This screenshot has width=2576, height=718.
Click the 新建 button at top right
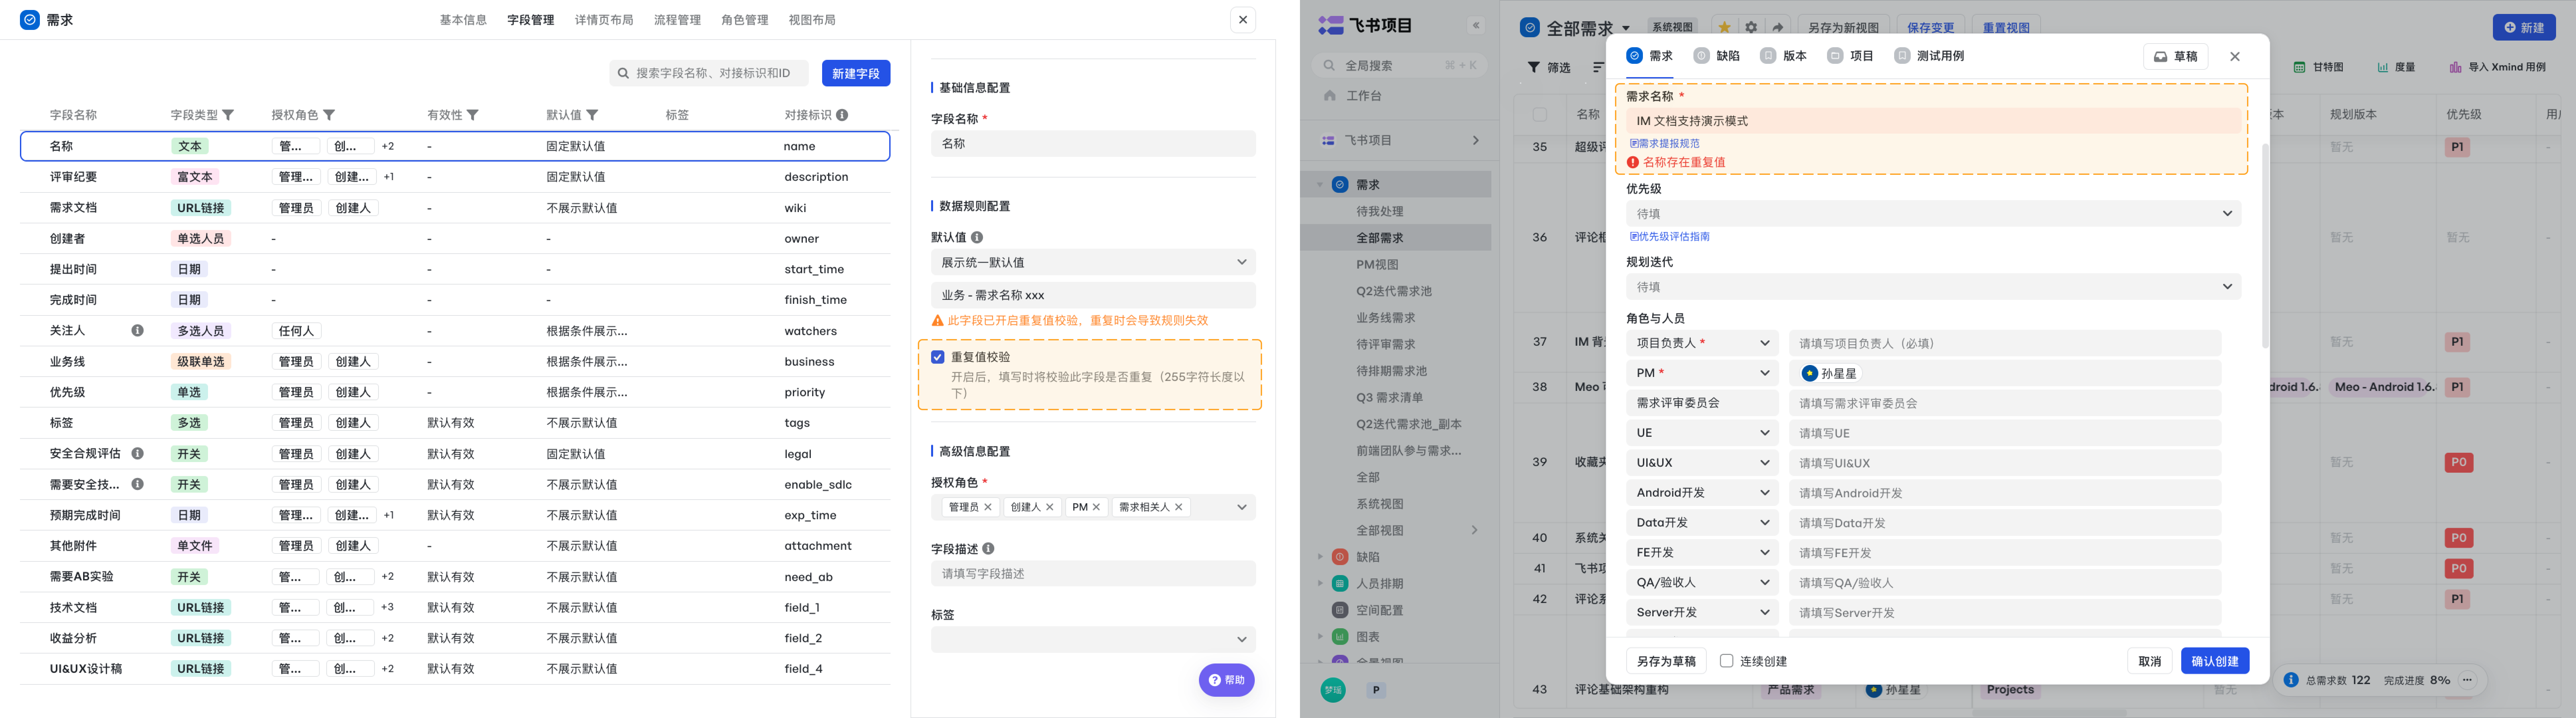[2524, 28]
